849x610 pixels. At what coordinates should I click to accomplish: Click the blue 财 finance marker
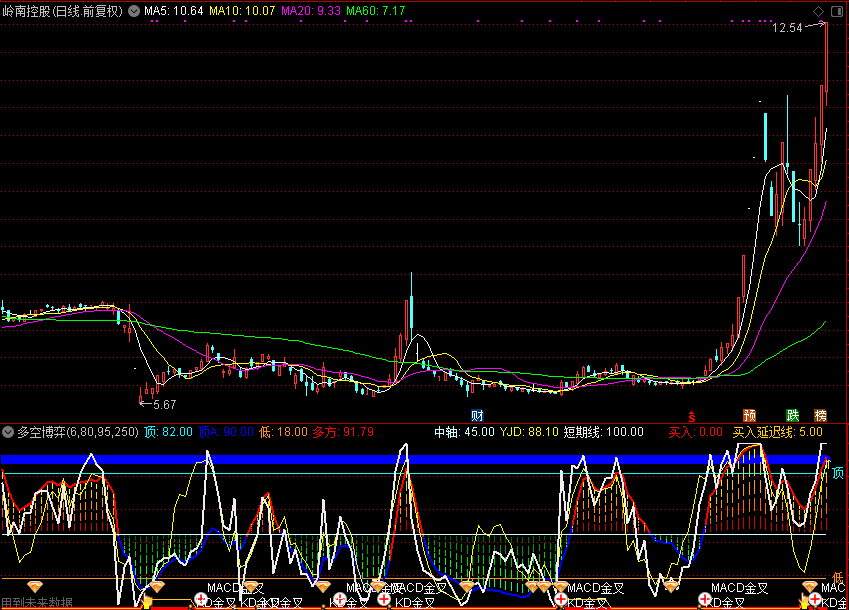478,415
